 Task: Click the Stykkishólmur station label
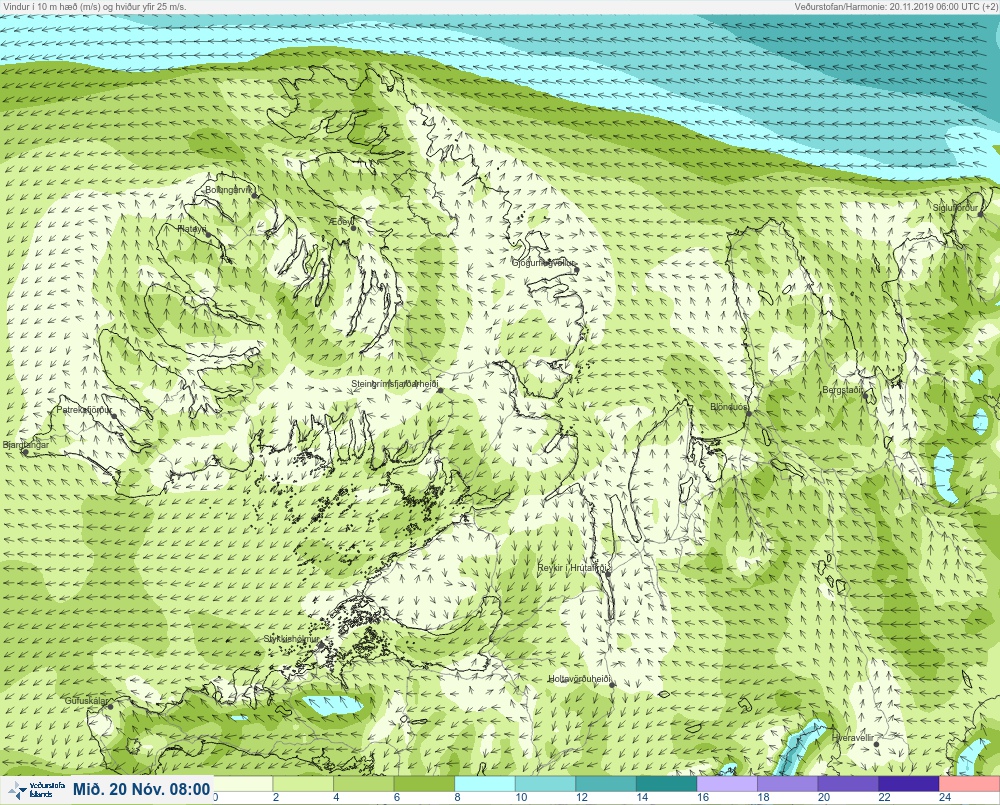[x=291, y=639]
